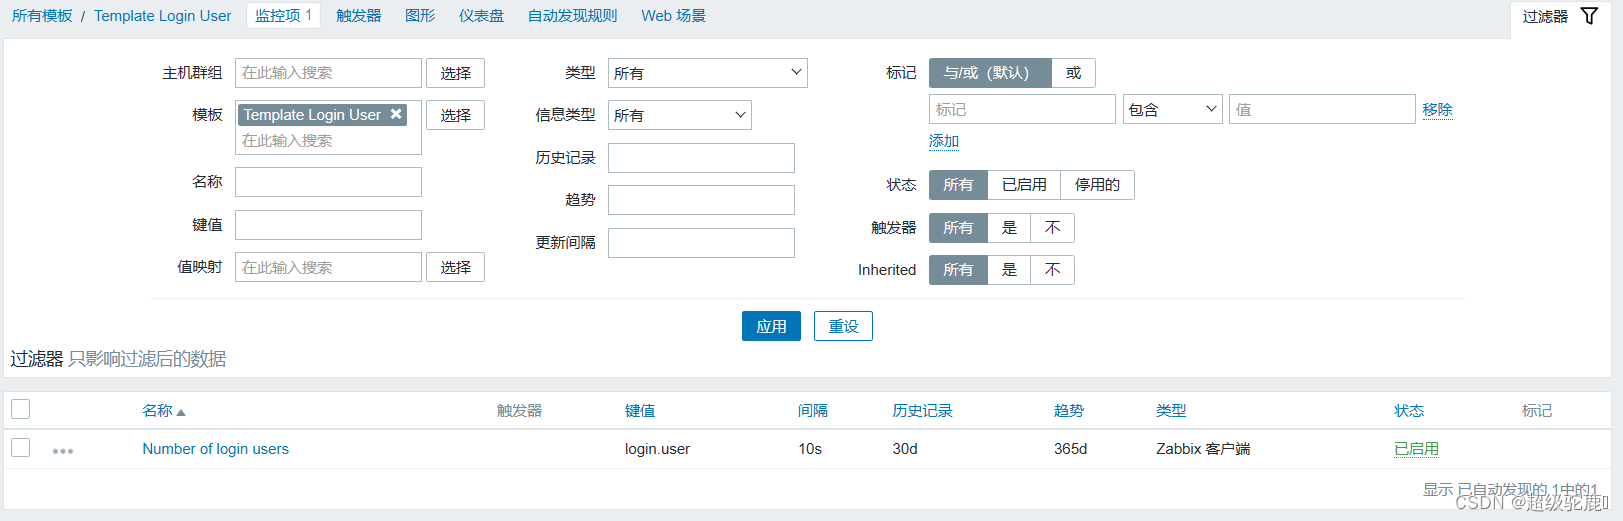Focus the 名称 input field
This screenshot has width=1623, height=521.
coord(328,182)
